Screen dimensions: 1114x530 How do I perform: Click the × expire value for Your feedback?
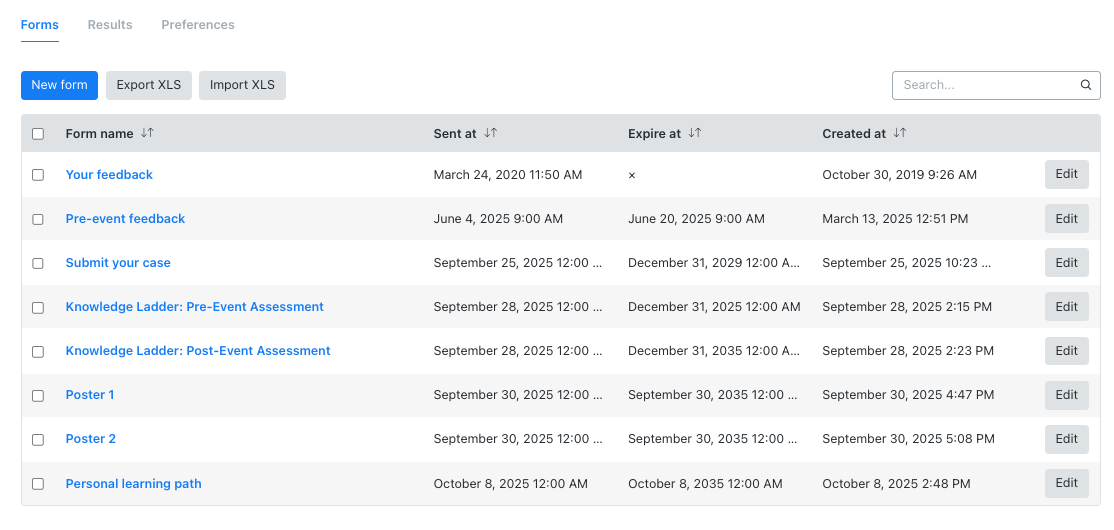point(632,175)
